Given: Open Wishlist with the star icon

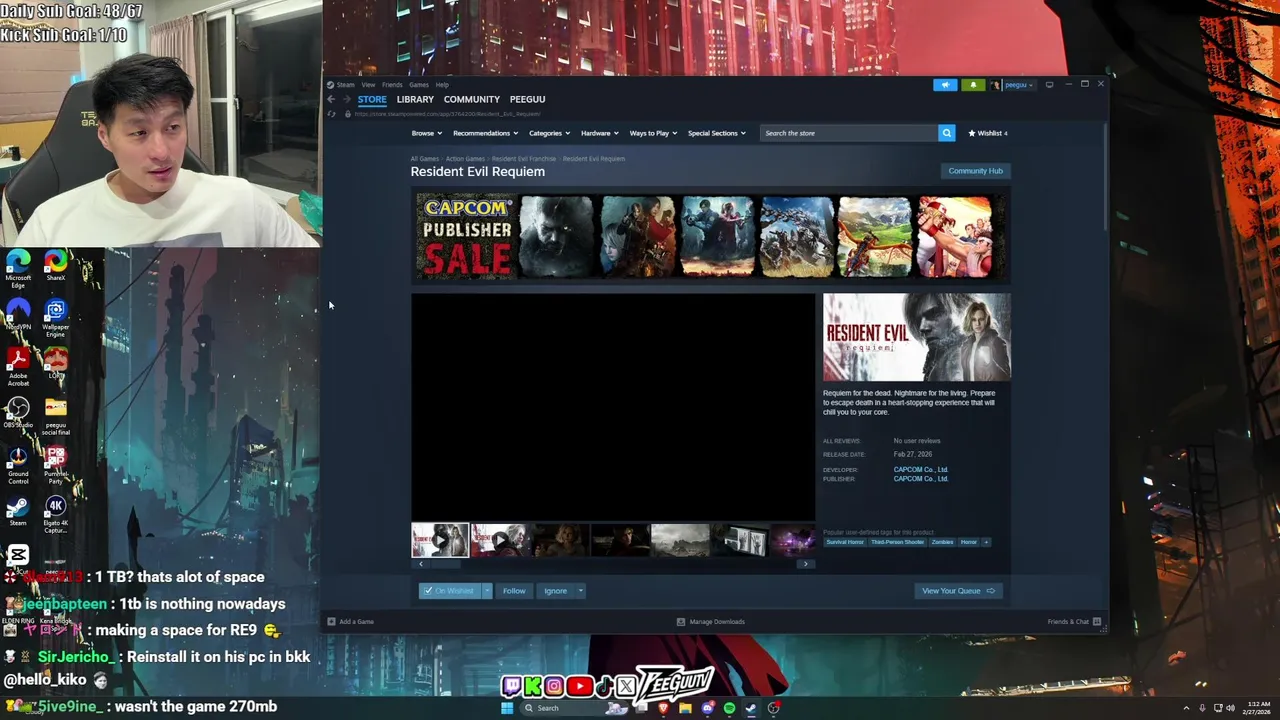Looking at the screenshot, I should tap(987, 133).
